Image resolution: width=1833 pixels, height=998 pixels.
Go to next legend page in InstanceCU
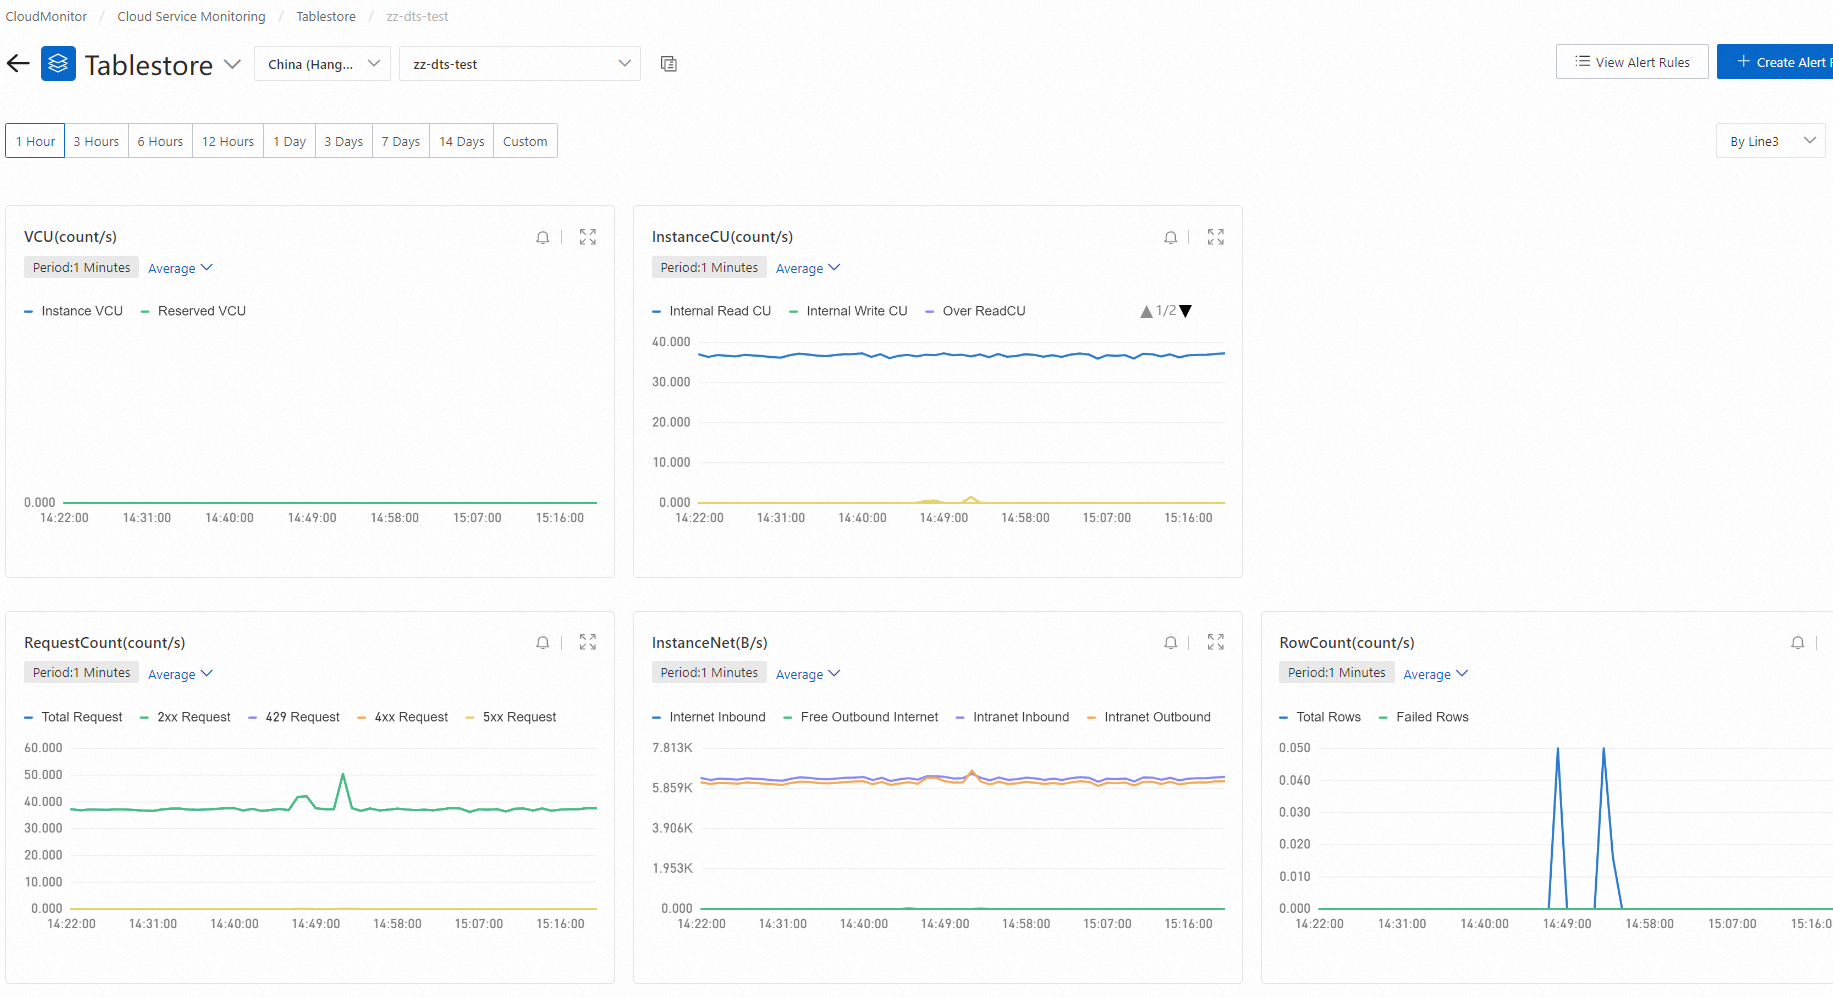point(1186,311)
